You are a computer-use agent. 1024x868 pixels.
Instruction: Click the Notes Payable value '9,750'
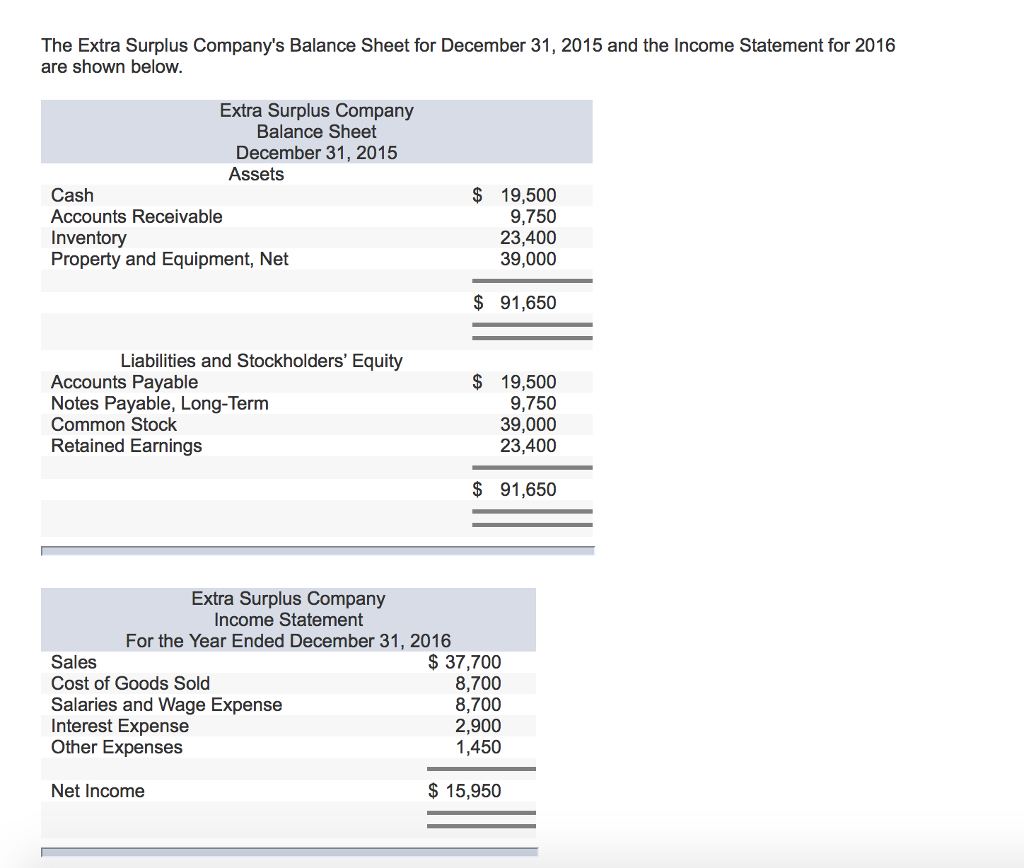pyautogui.click(x=534, y=403)
